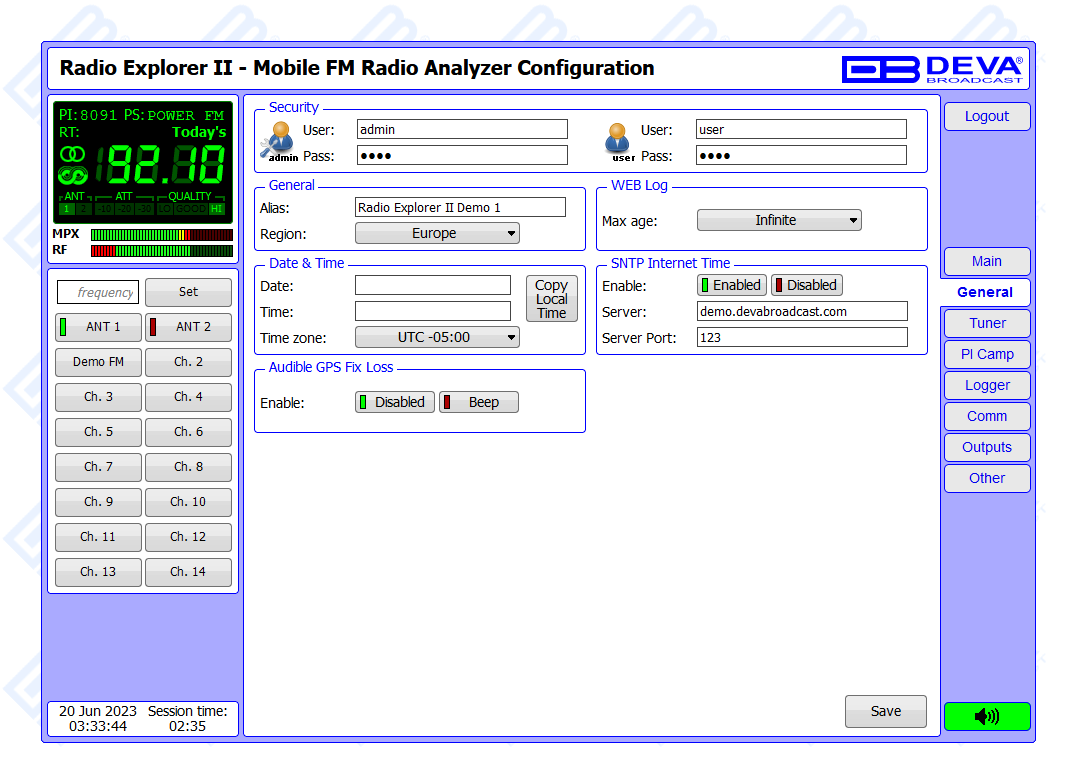
Task: Click the MPX level meter bar
Action: pyautogui.click(x=161, y=234)
